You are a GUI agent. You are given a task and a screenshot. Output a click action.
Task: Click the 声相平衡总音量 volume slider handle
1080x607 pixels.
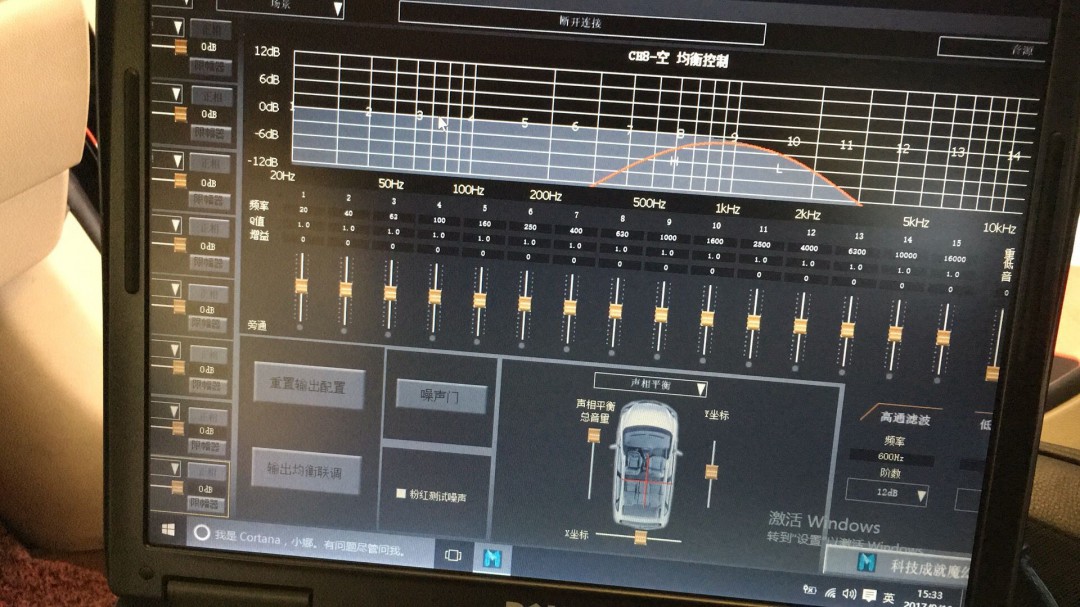[x=593, y=435]
